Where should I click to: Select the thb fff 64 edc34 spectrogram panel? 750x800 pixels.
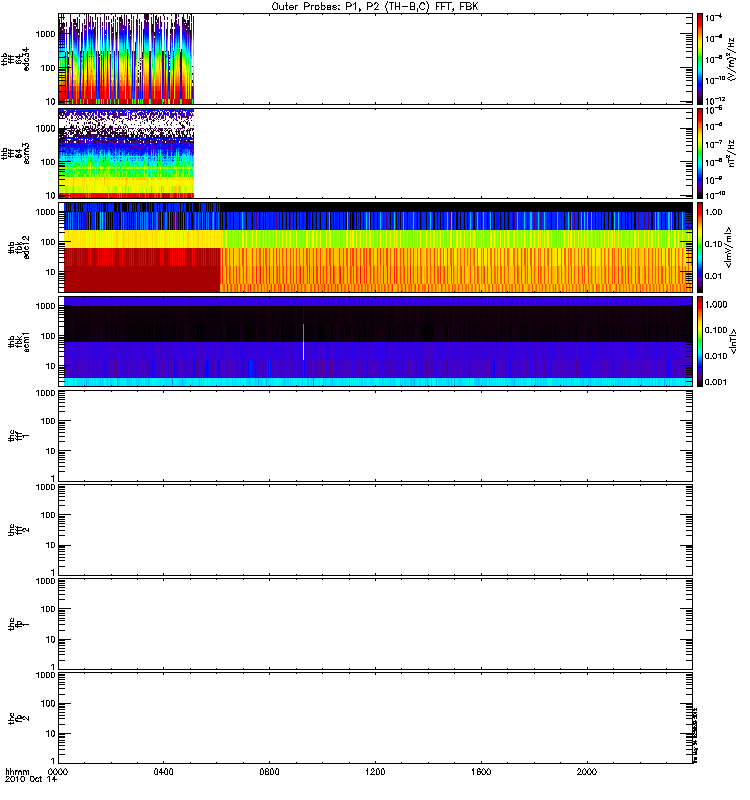click(375, 59)
